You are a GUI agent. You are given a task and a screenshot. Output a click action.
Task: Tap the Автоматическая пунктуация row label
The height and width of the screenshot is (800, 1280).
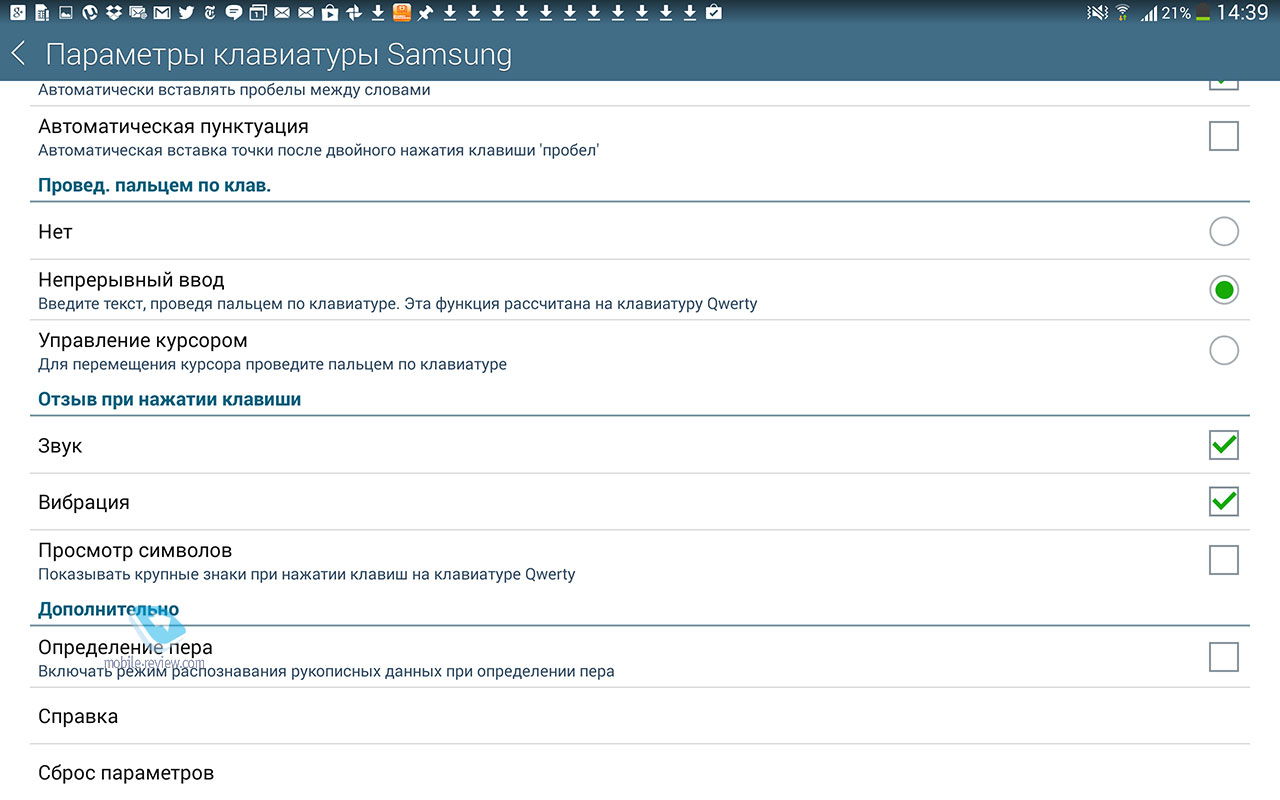(x=173, y=127)
